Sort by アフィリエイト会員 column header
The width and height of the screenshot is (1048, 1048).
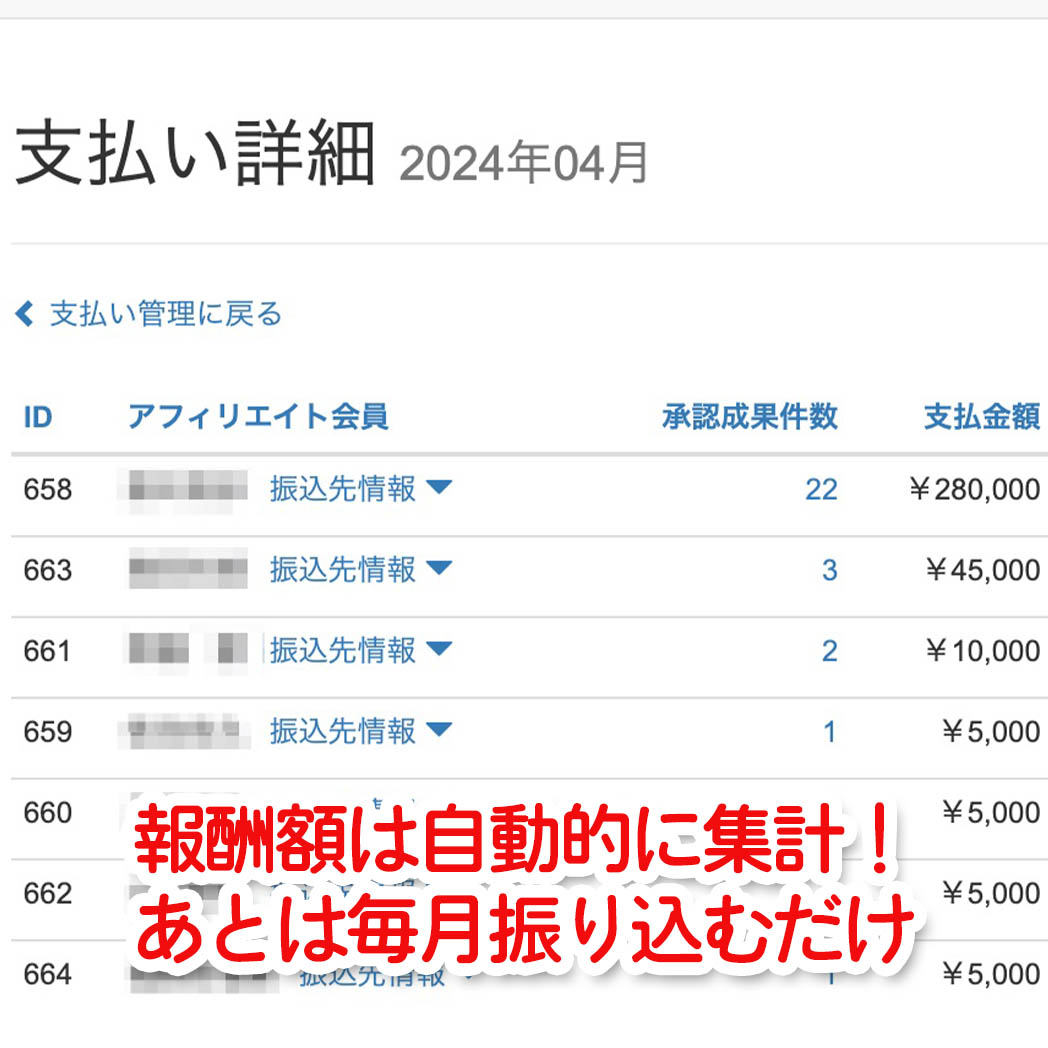click(258, 417)
